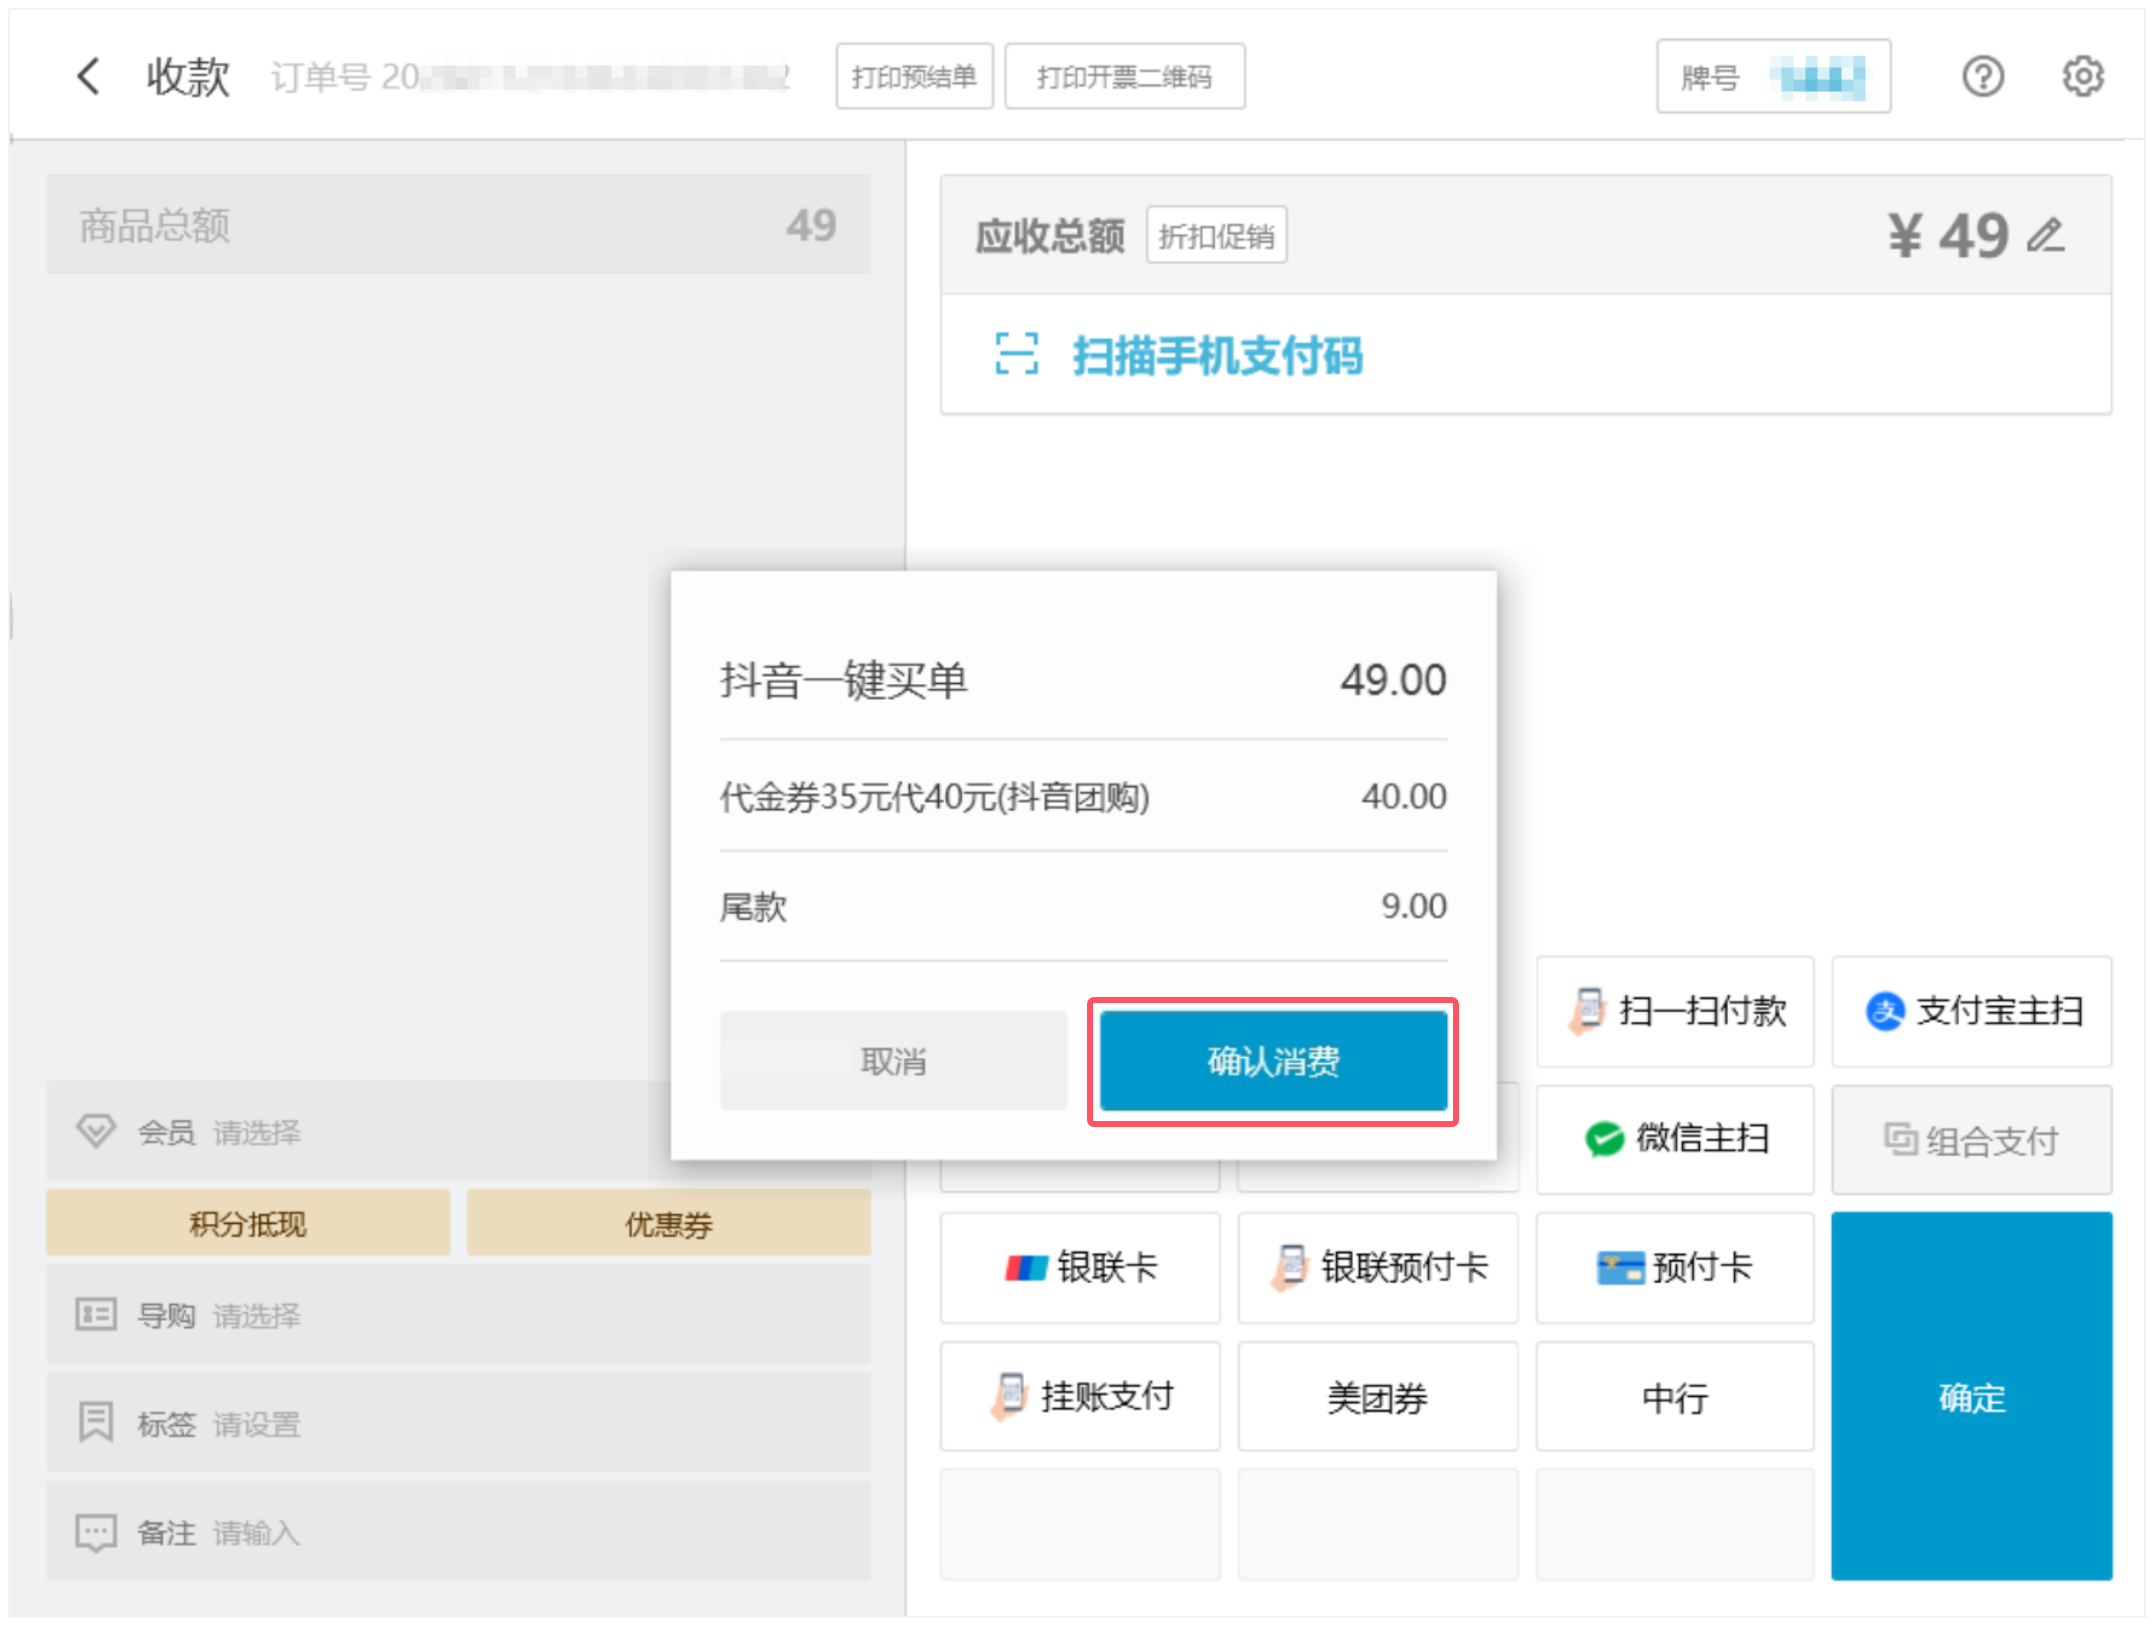The width and height of the screenshot is (2154, 1626).
Task: Select the 支付宝主扫 payment option
Action: (1971, 1011)
